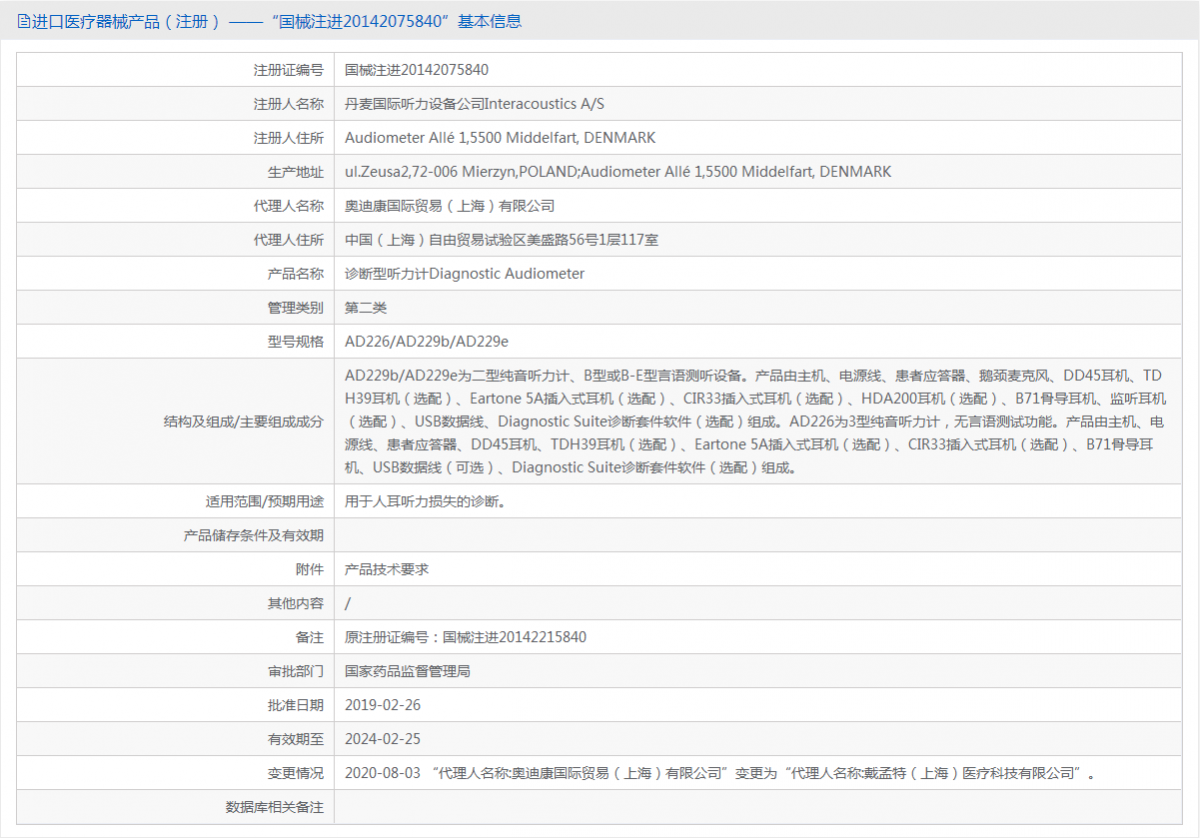Select the 注册人住所 label

coord(289,138)
